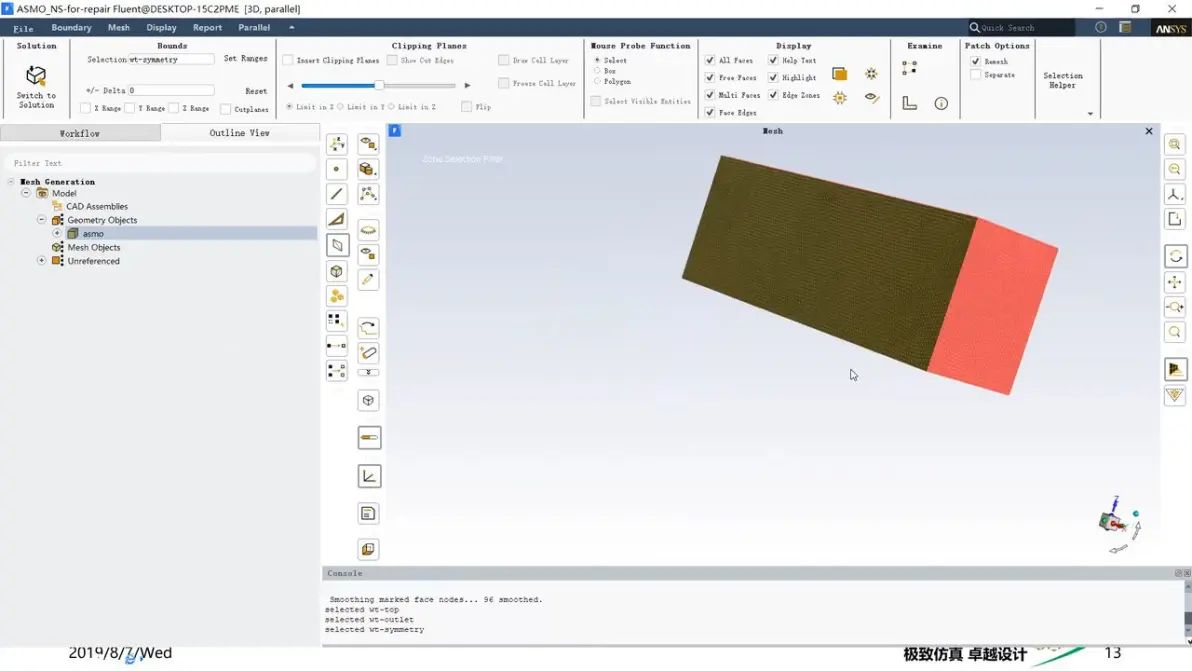Viewport: 1192px width, 671px height.
Task: Click the zoom in magnifier icon
Action: (x=1175, y=144)
